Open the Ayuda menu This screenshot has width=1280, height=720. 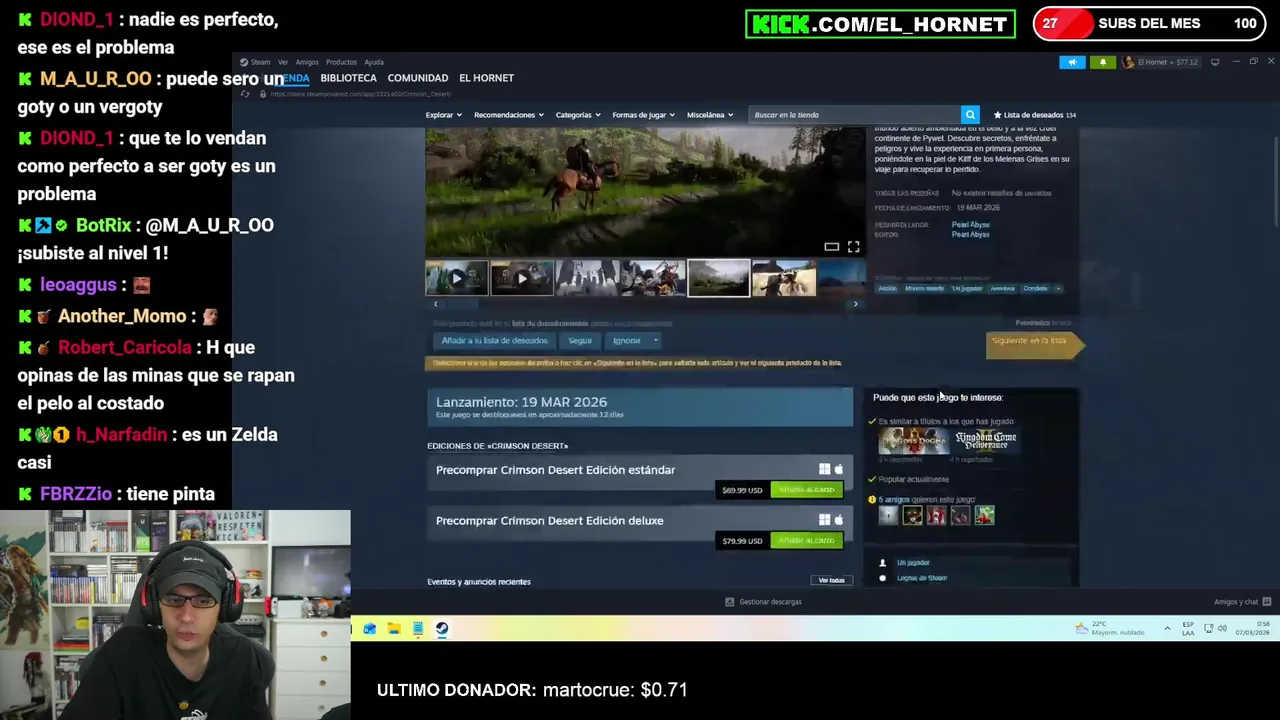coord(374,62)
